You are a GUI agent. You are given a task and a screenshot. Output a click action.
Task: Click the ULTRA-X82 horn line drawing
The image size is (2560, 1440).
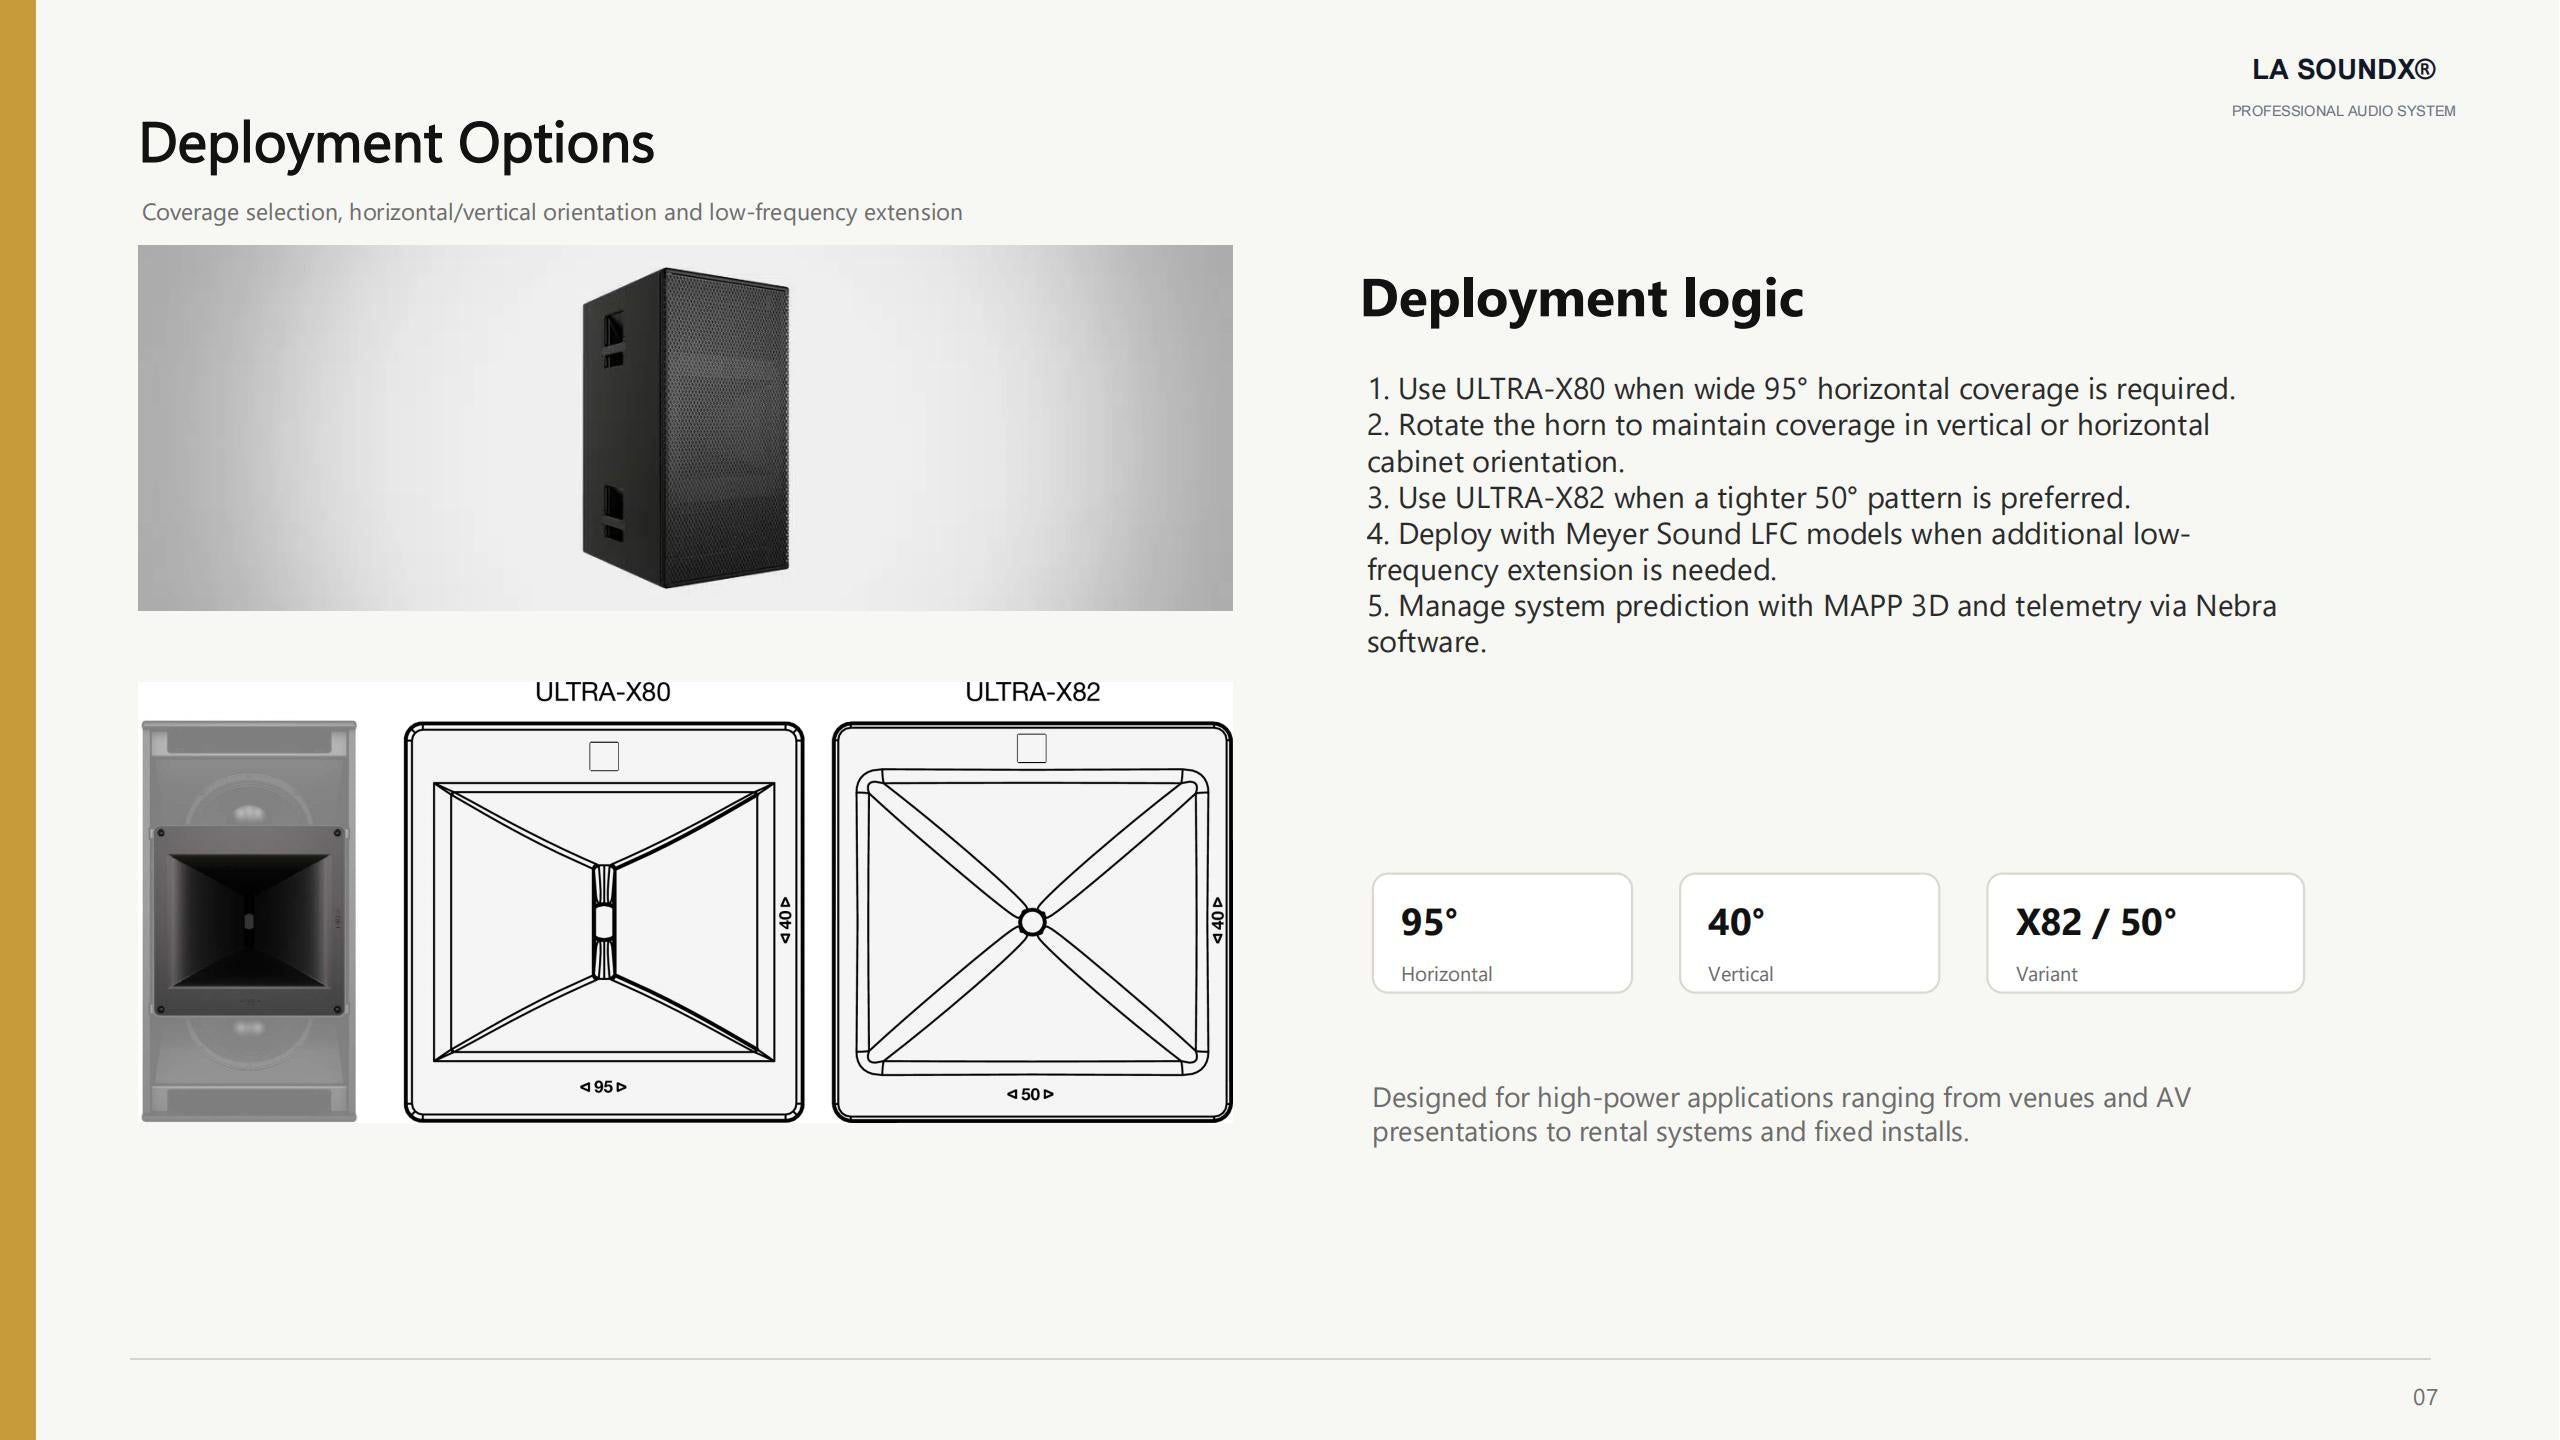click(1032, 922)
